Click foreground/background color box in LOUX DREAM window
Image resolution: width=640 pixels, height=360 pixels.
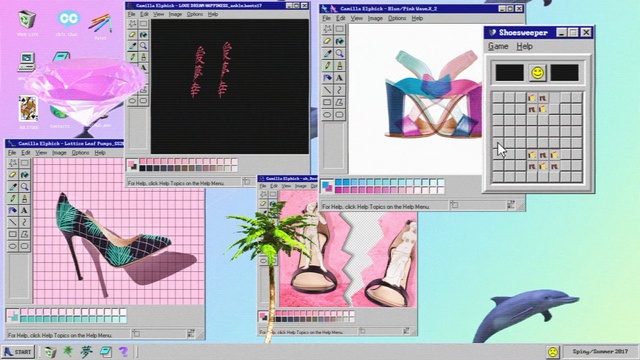click(132, 165)
